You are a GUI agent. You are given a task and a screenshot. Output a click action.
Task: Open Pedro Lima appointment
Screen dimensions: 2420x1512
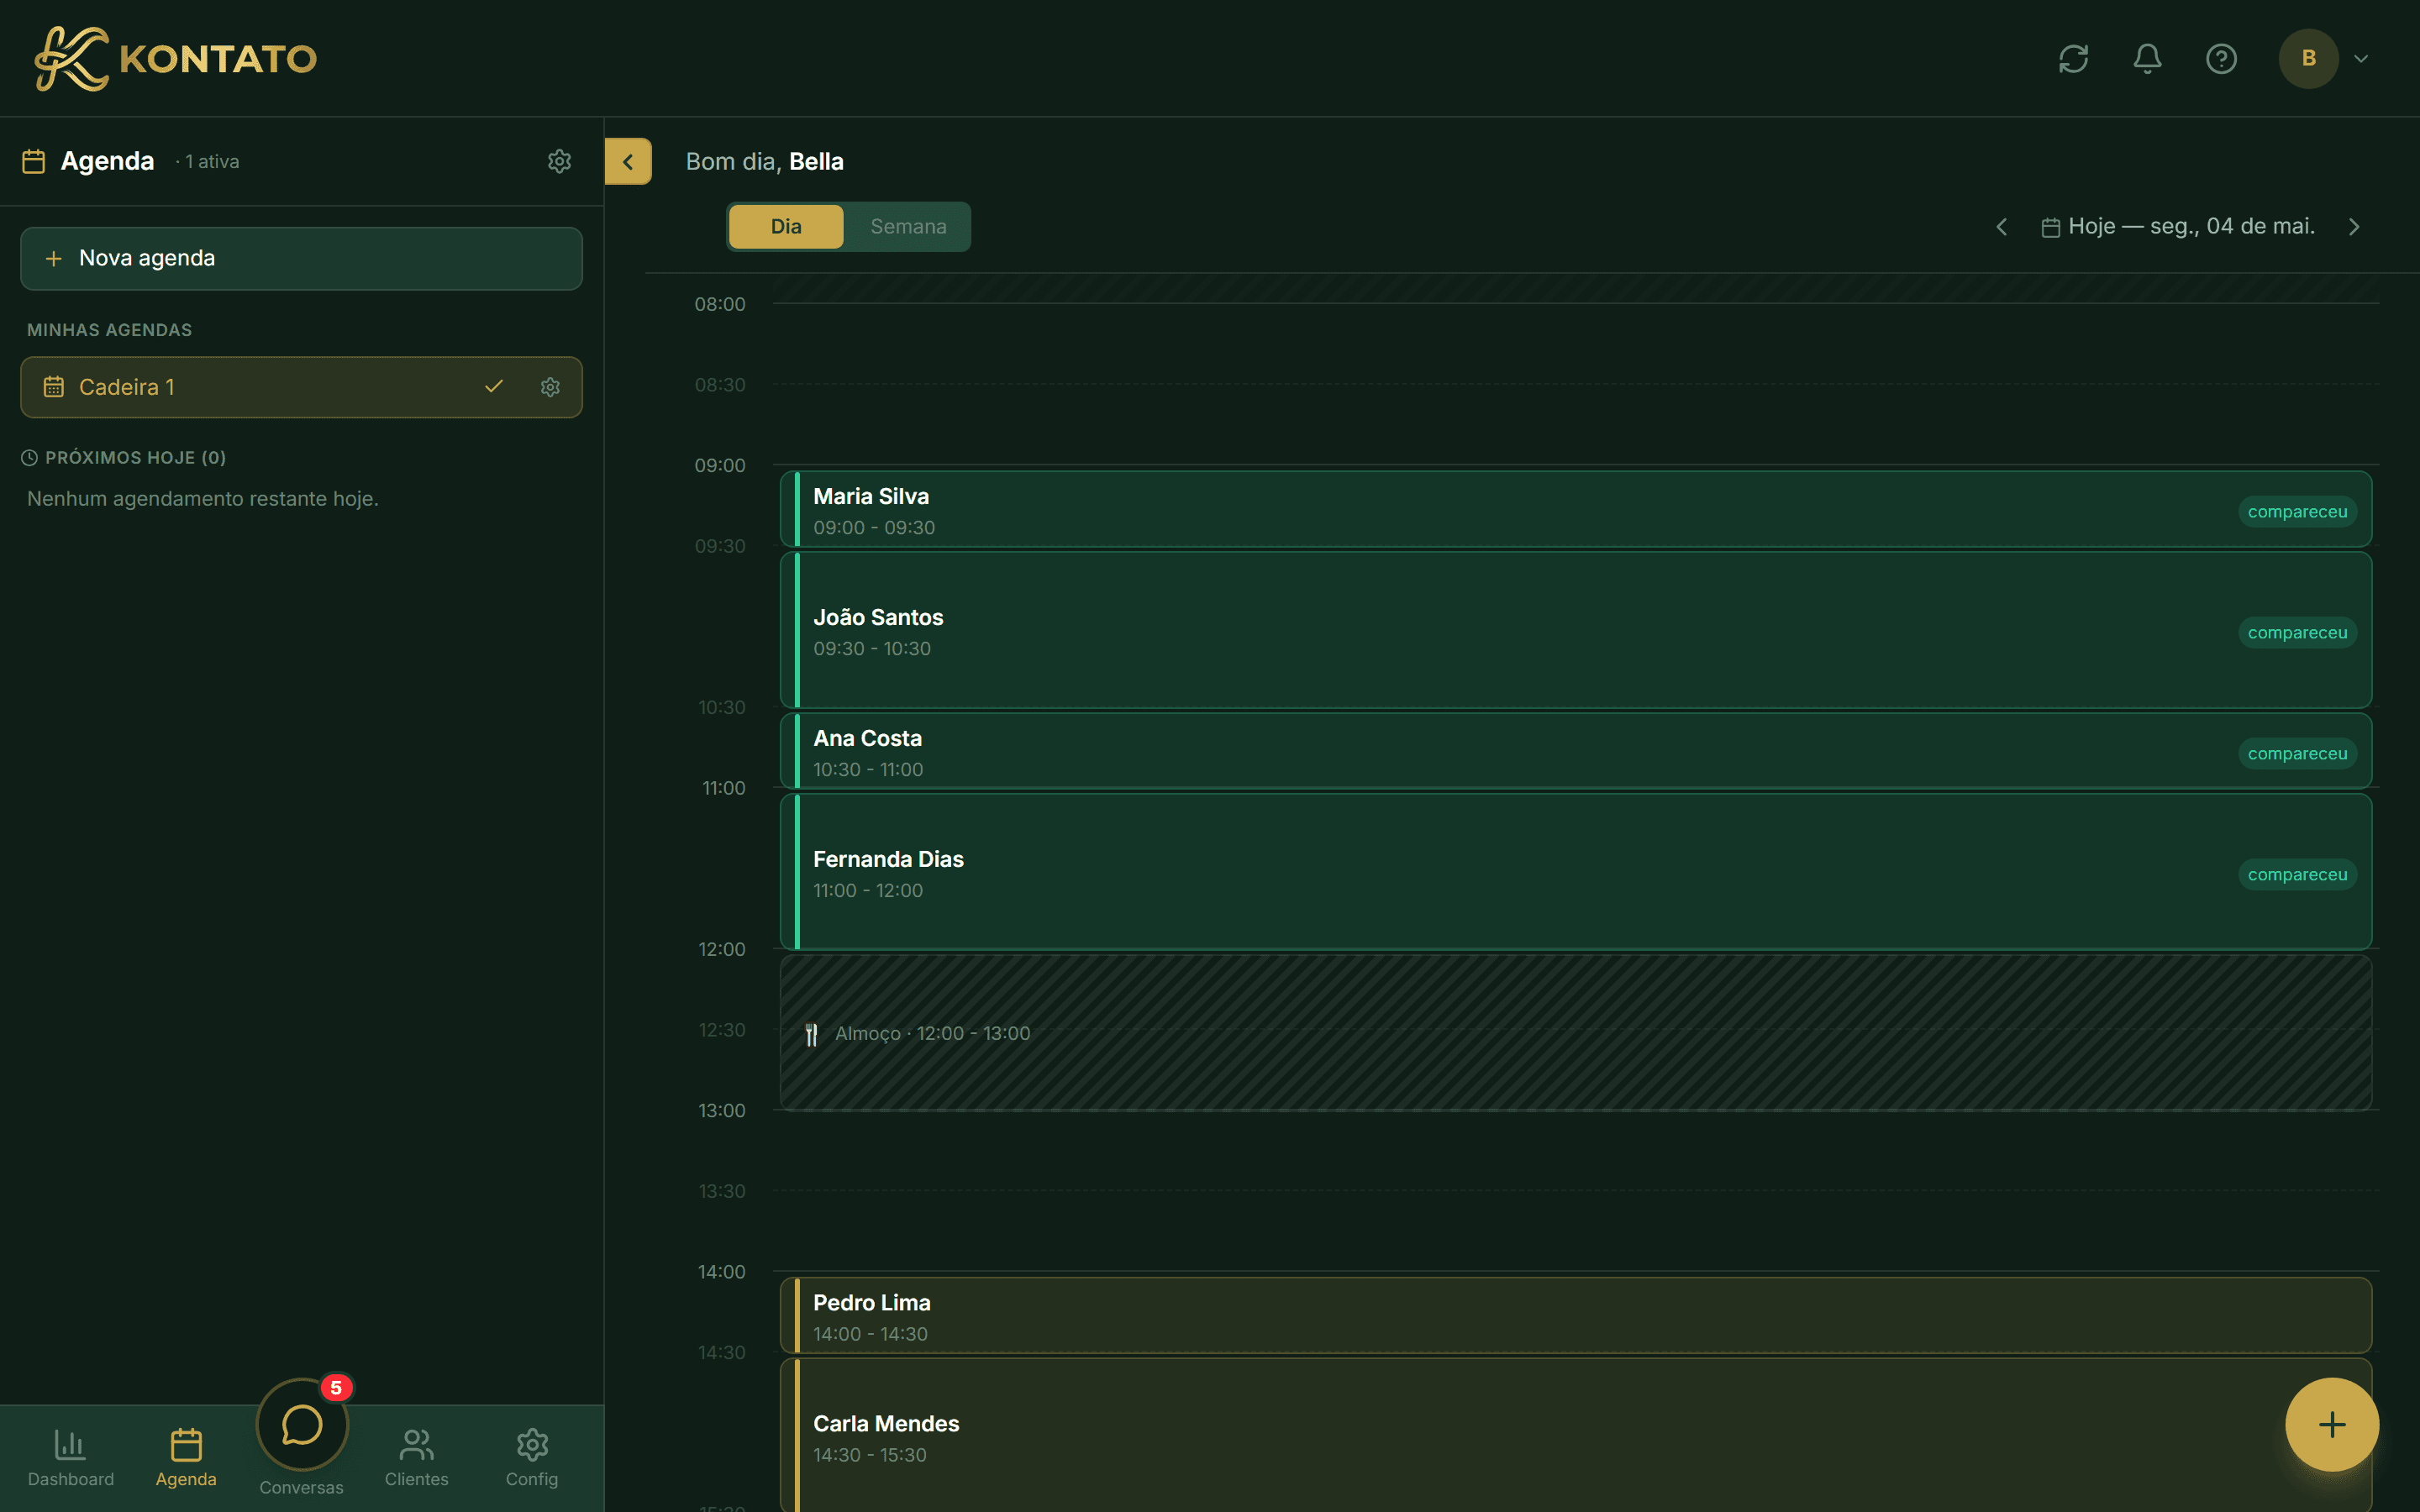coord(1576,1316)
